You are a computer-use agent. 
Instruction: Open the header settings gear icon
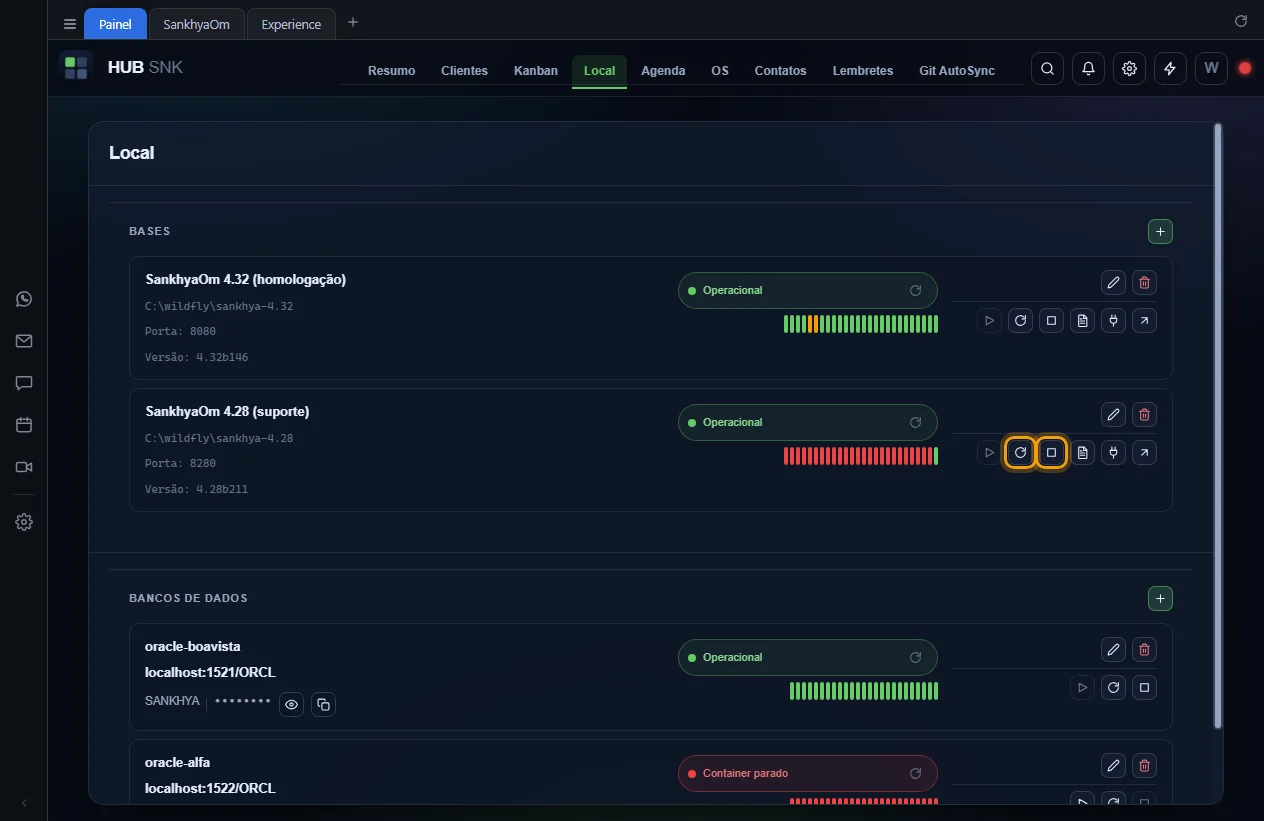pos(1129,69)
